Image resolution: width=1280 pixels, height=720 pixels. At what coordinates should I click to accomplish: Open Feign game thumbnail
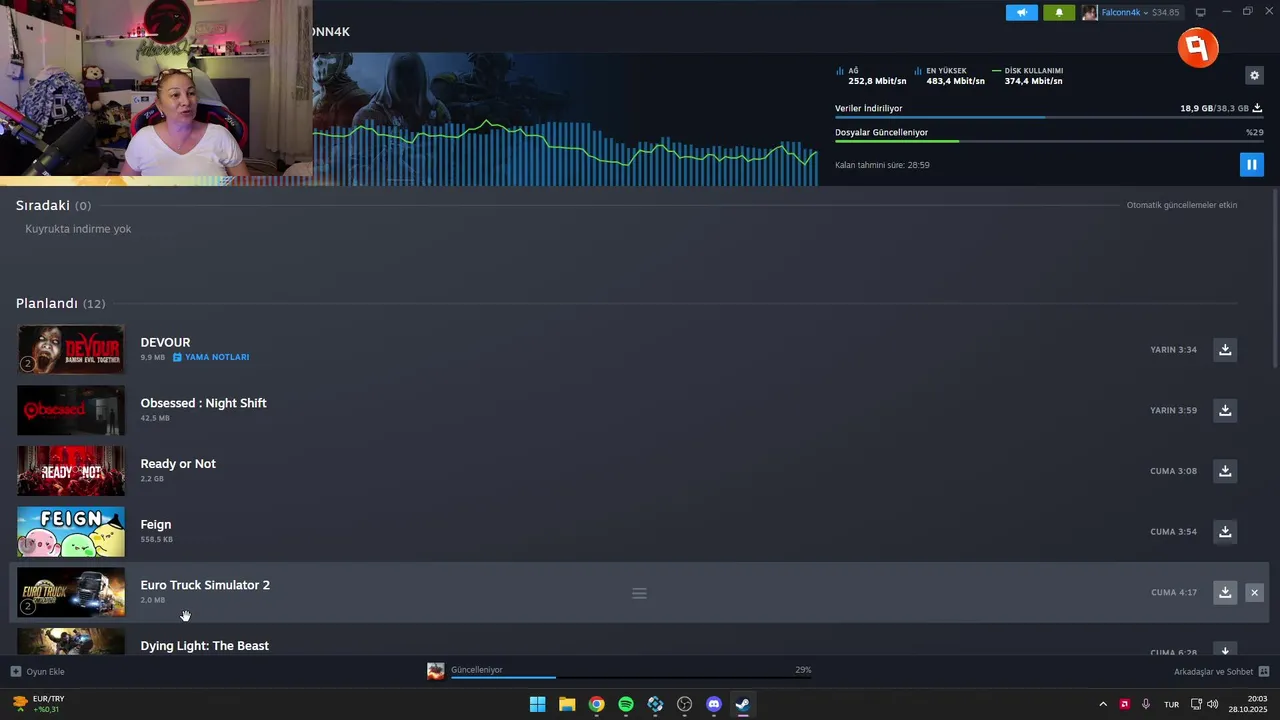(x=71, y=531)
